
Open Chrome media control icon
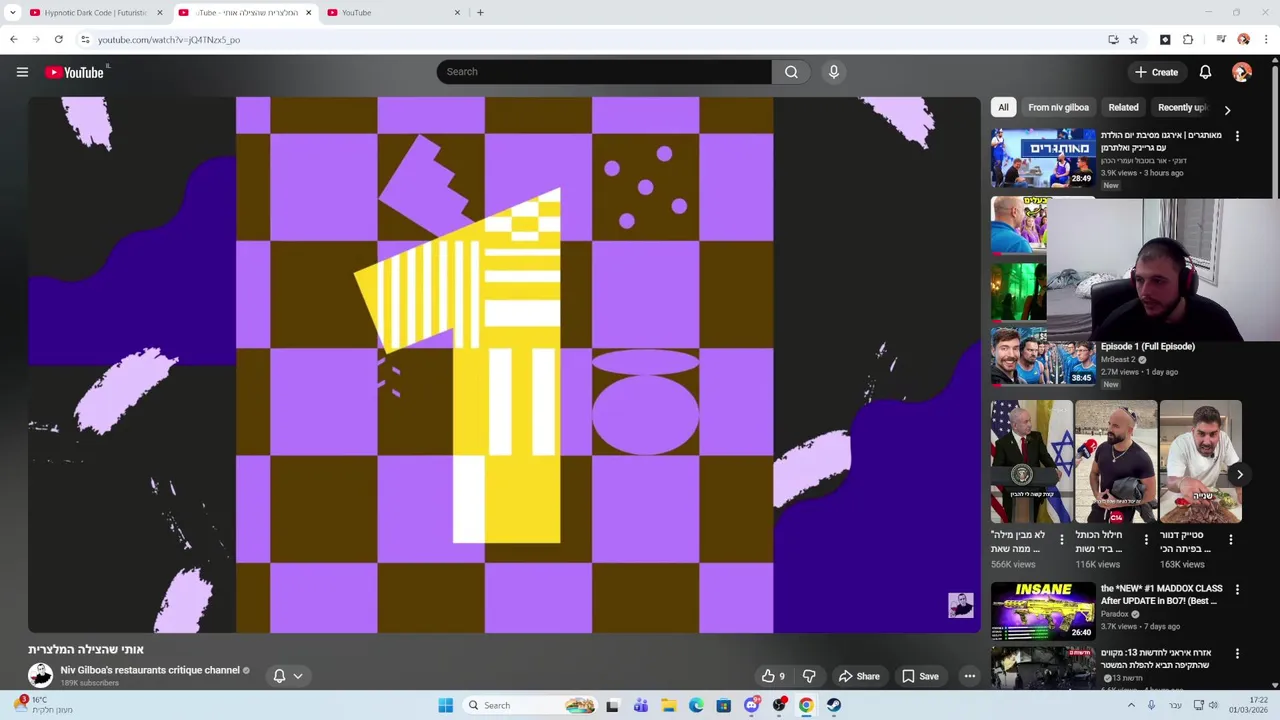(1221, 40)
